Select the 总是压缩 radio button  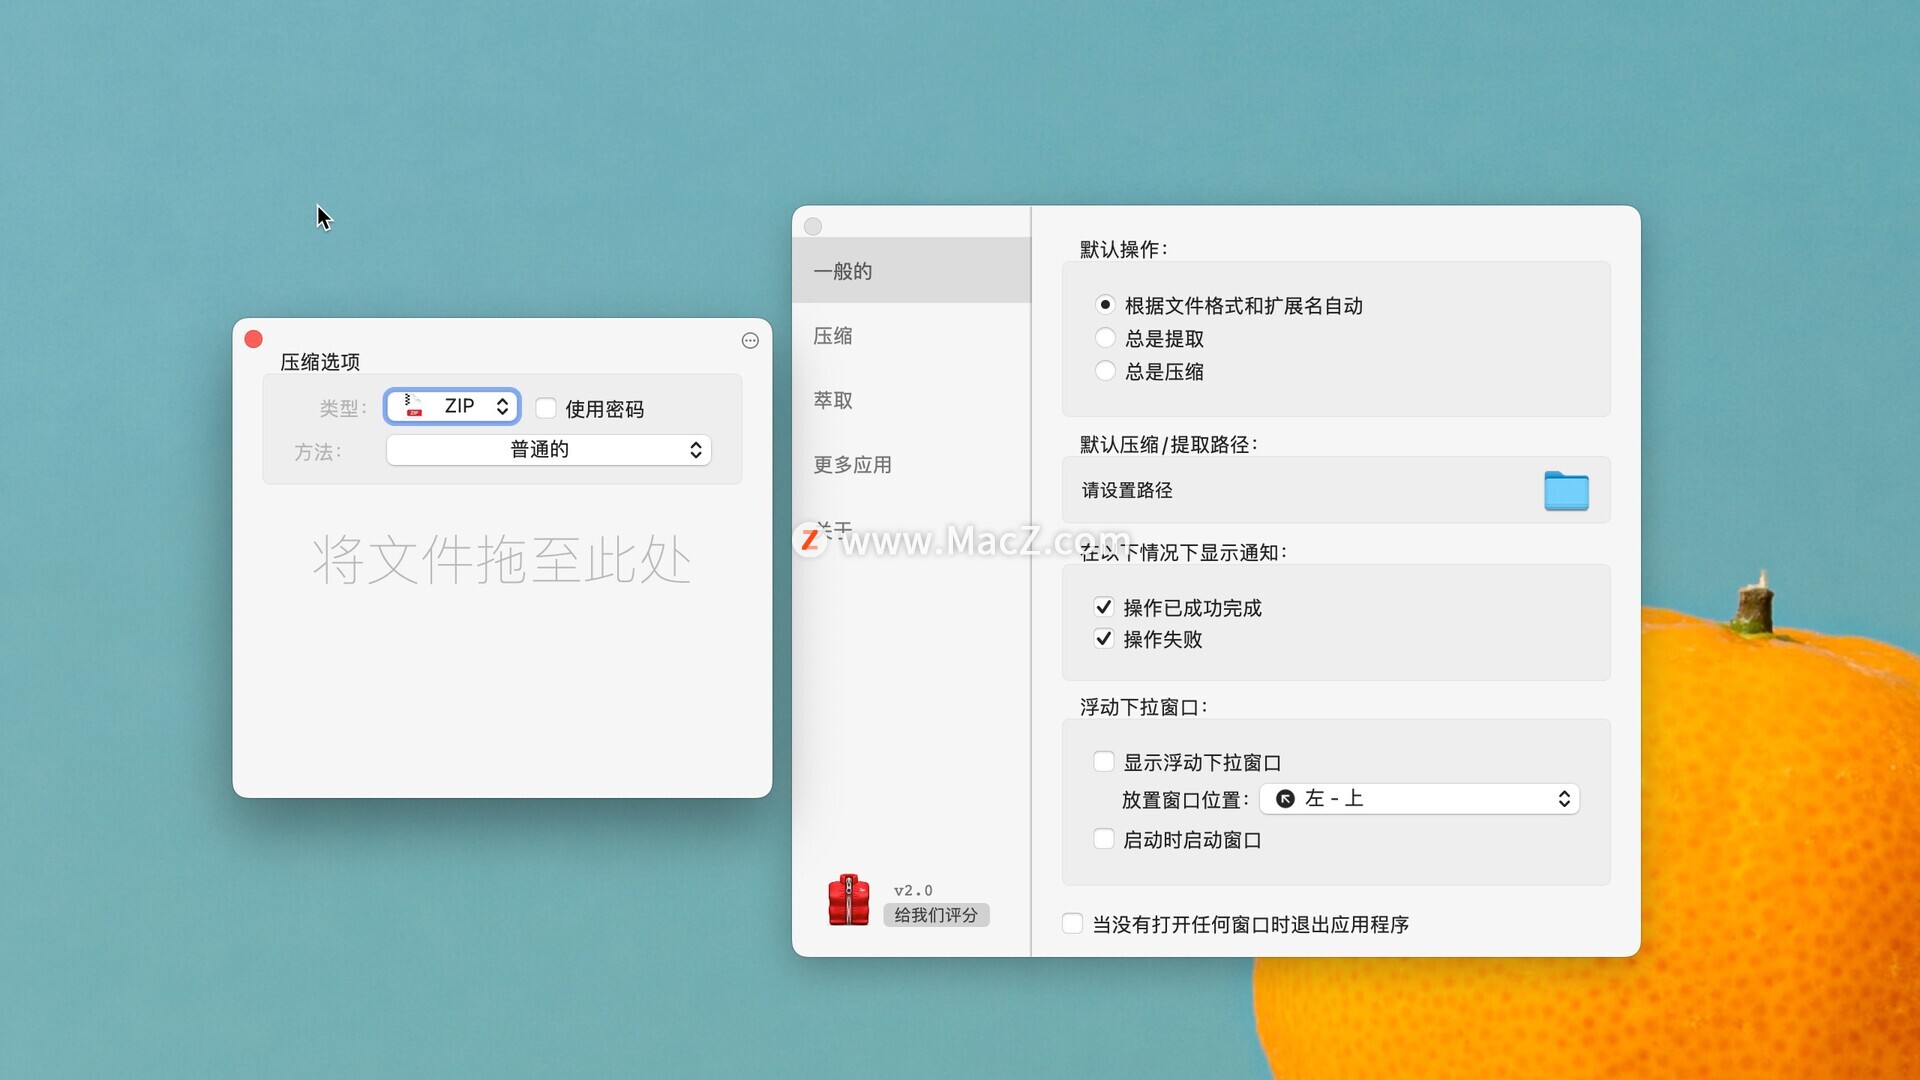pyautogui.click(x=1105, y=371)
